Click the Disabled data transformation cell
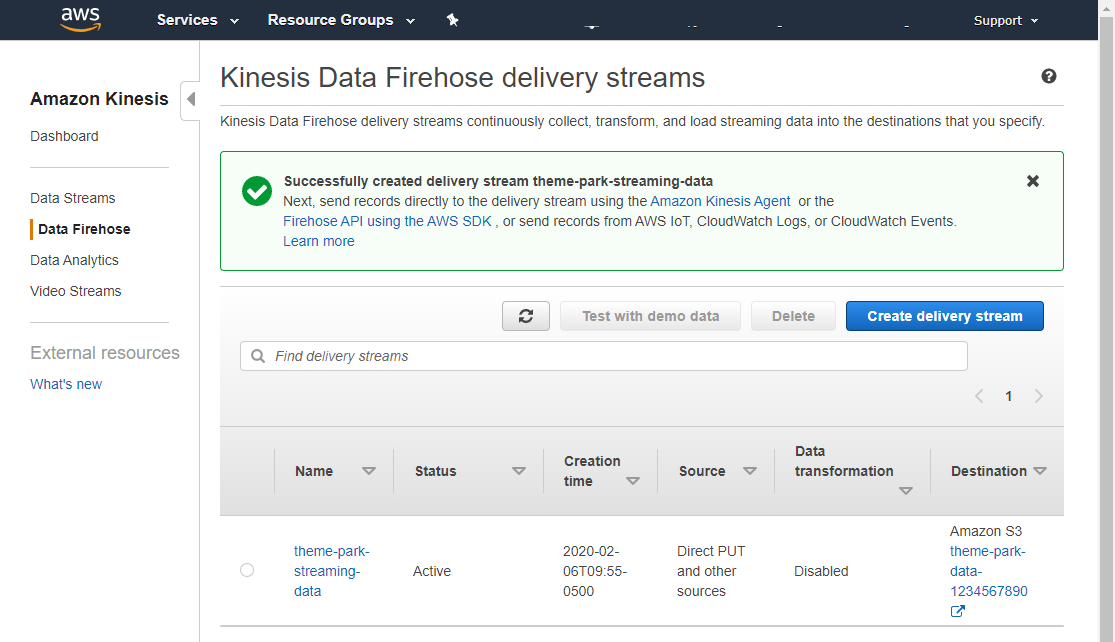 [x=821, y=571]
